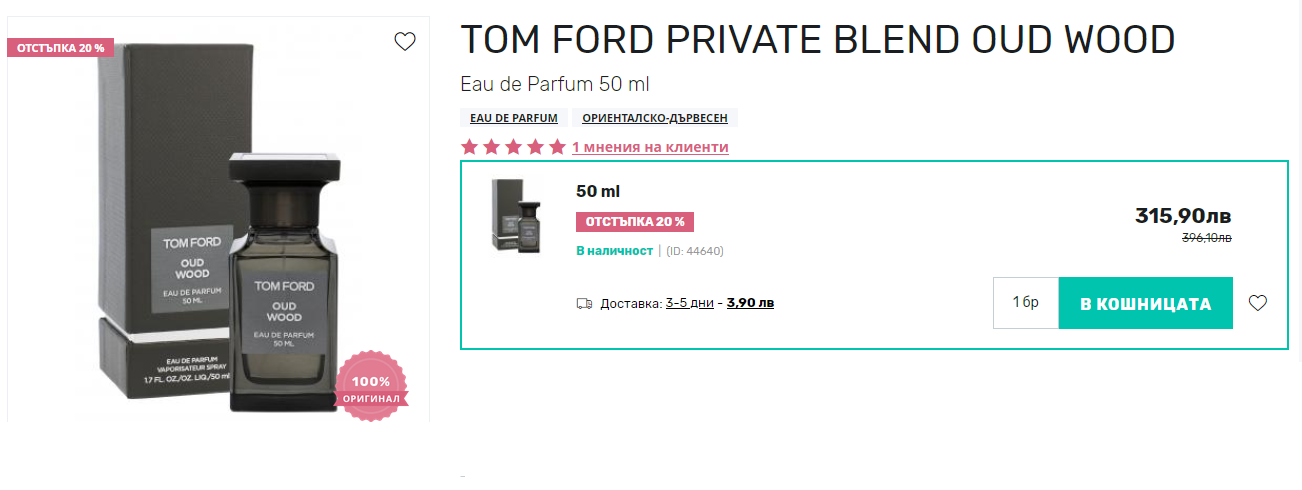This screenshot has width=1302, height=490.
Task: Click the wishlist heart on the product image
Action: tap(404, 42)
